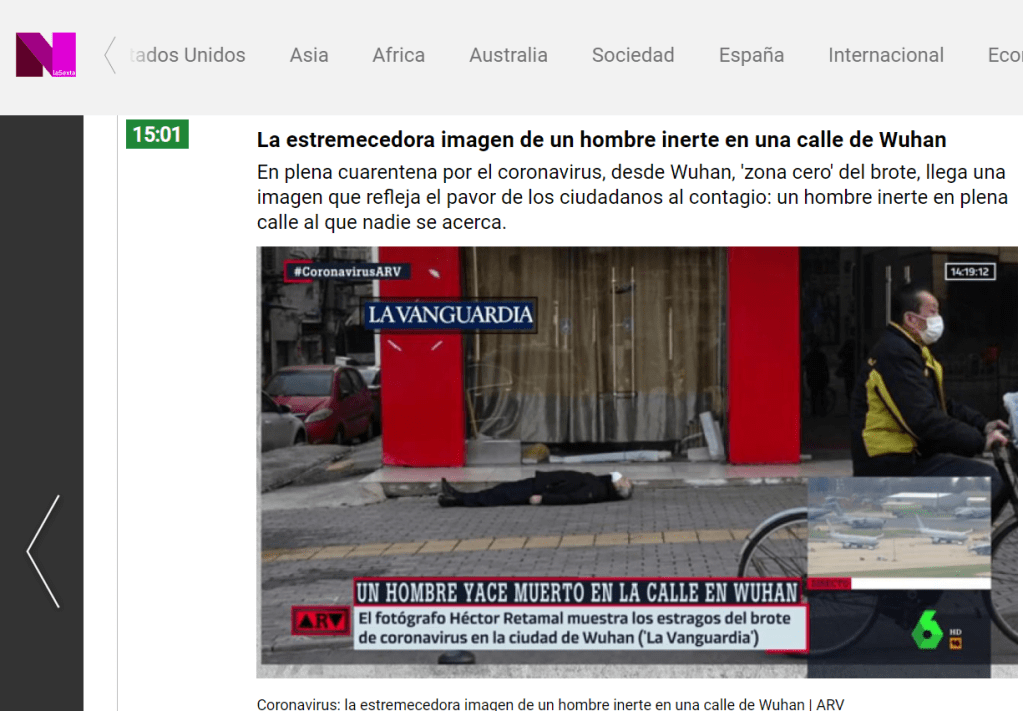Click the article summary paragraph text
The image size is (1023, 711).
pos(630,197)
